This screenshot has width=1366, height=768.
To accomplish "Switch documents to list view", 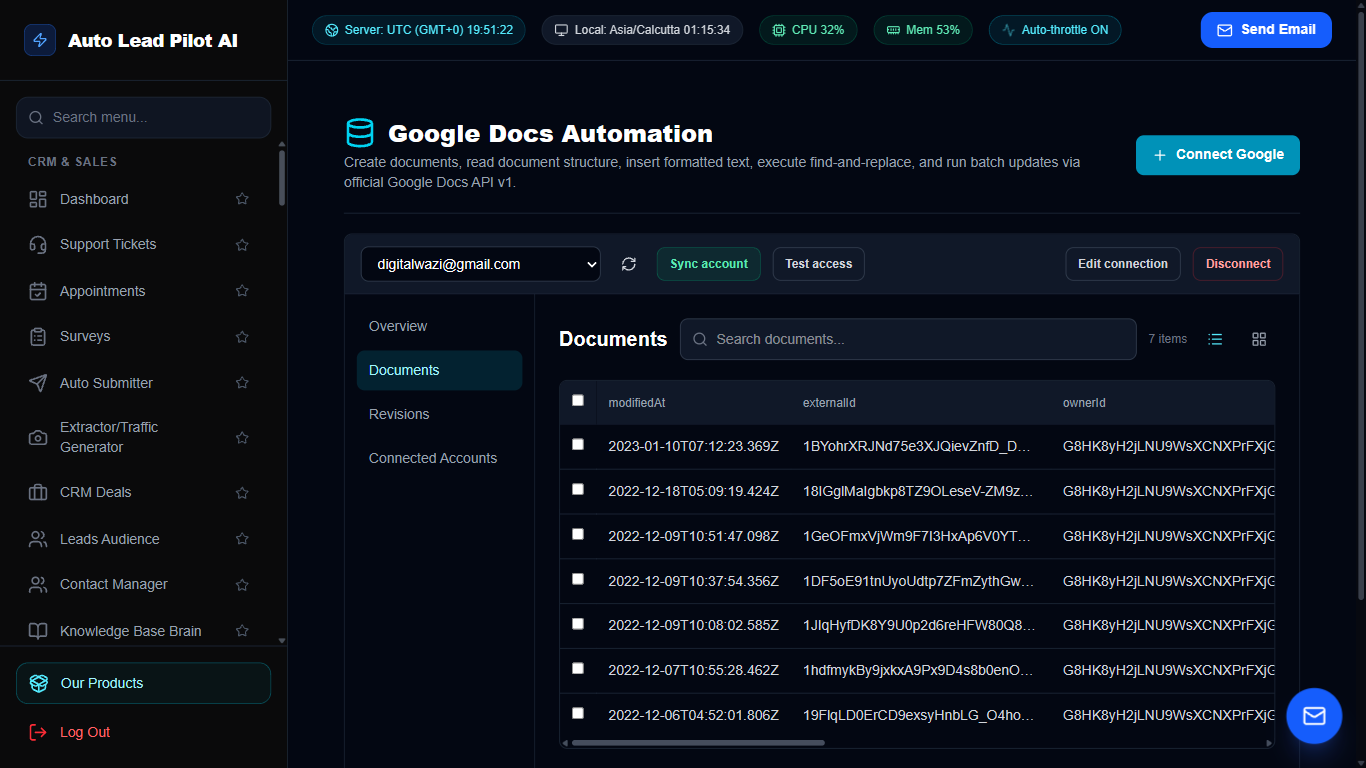I will 1215,339.
